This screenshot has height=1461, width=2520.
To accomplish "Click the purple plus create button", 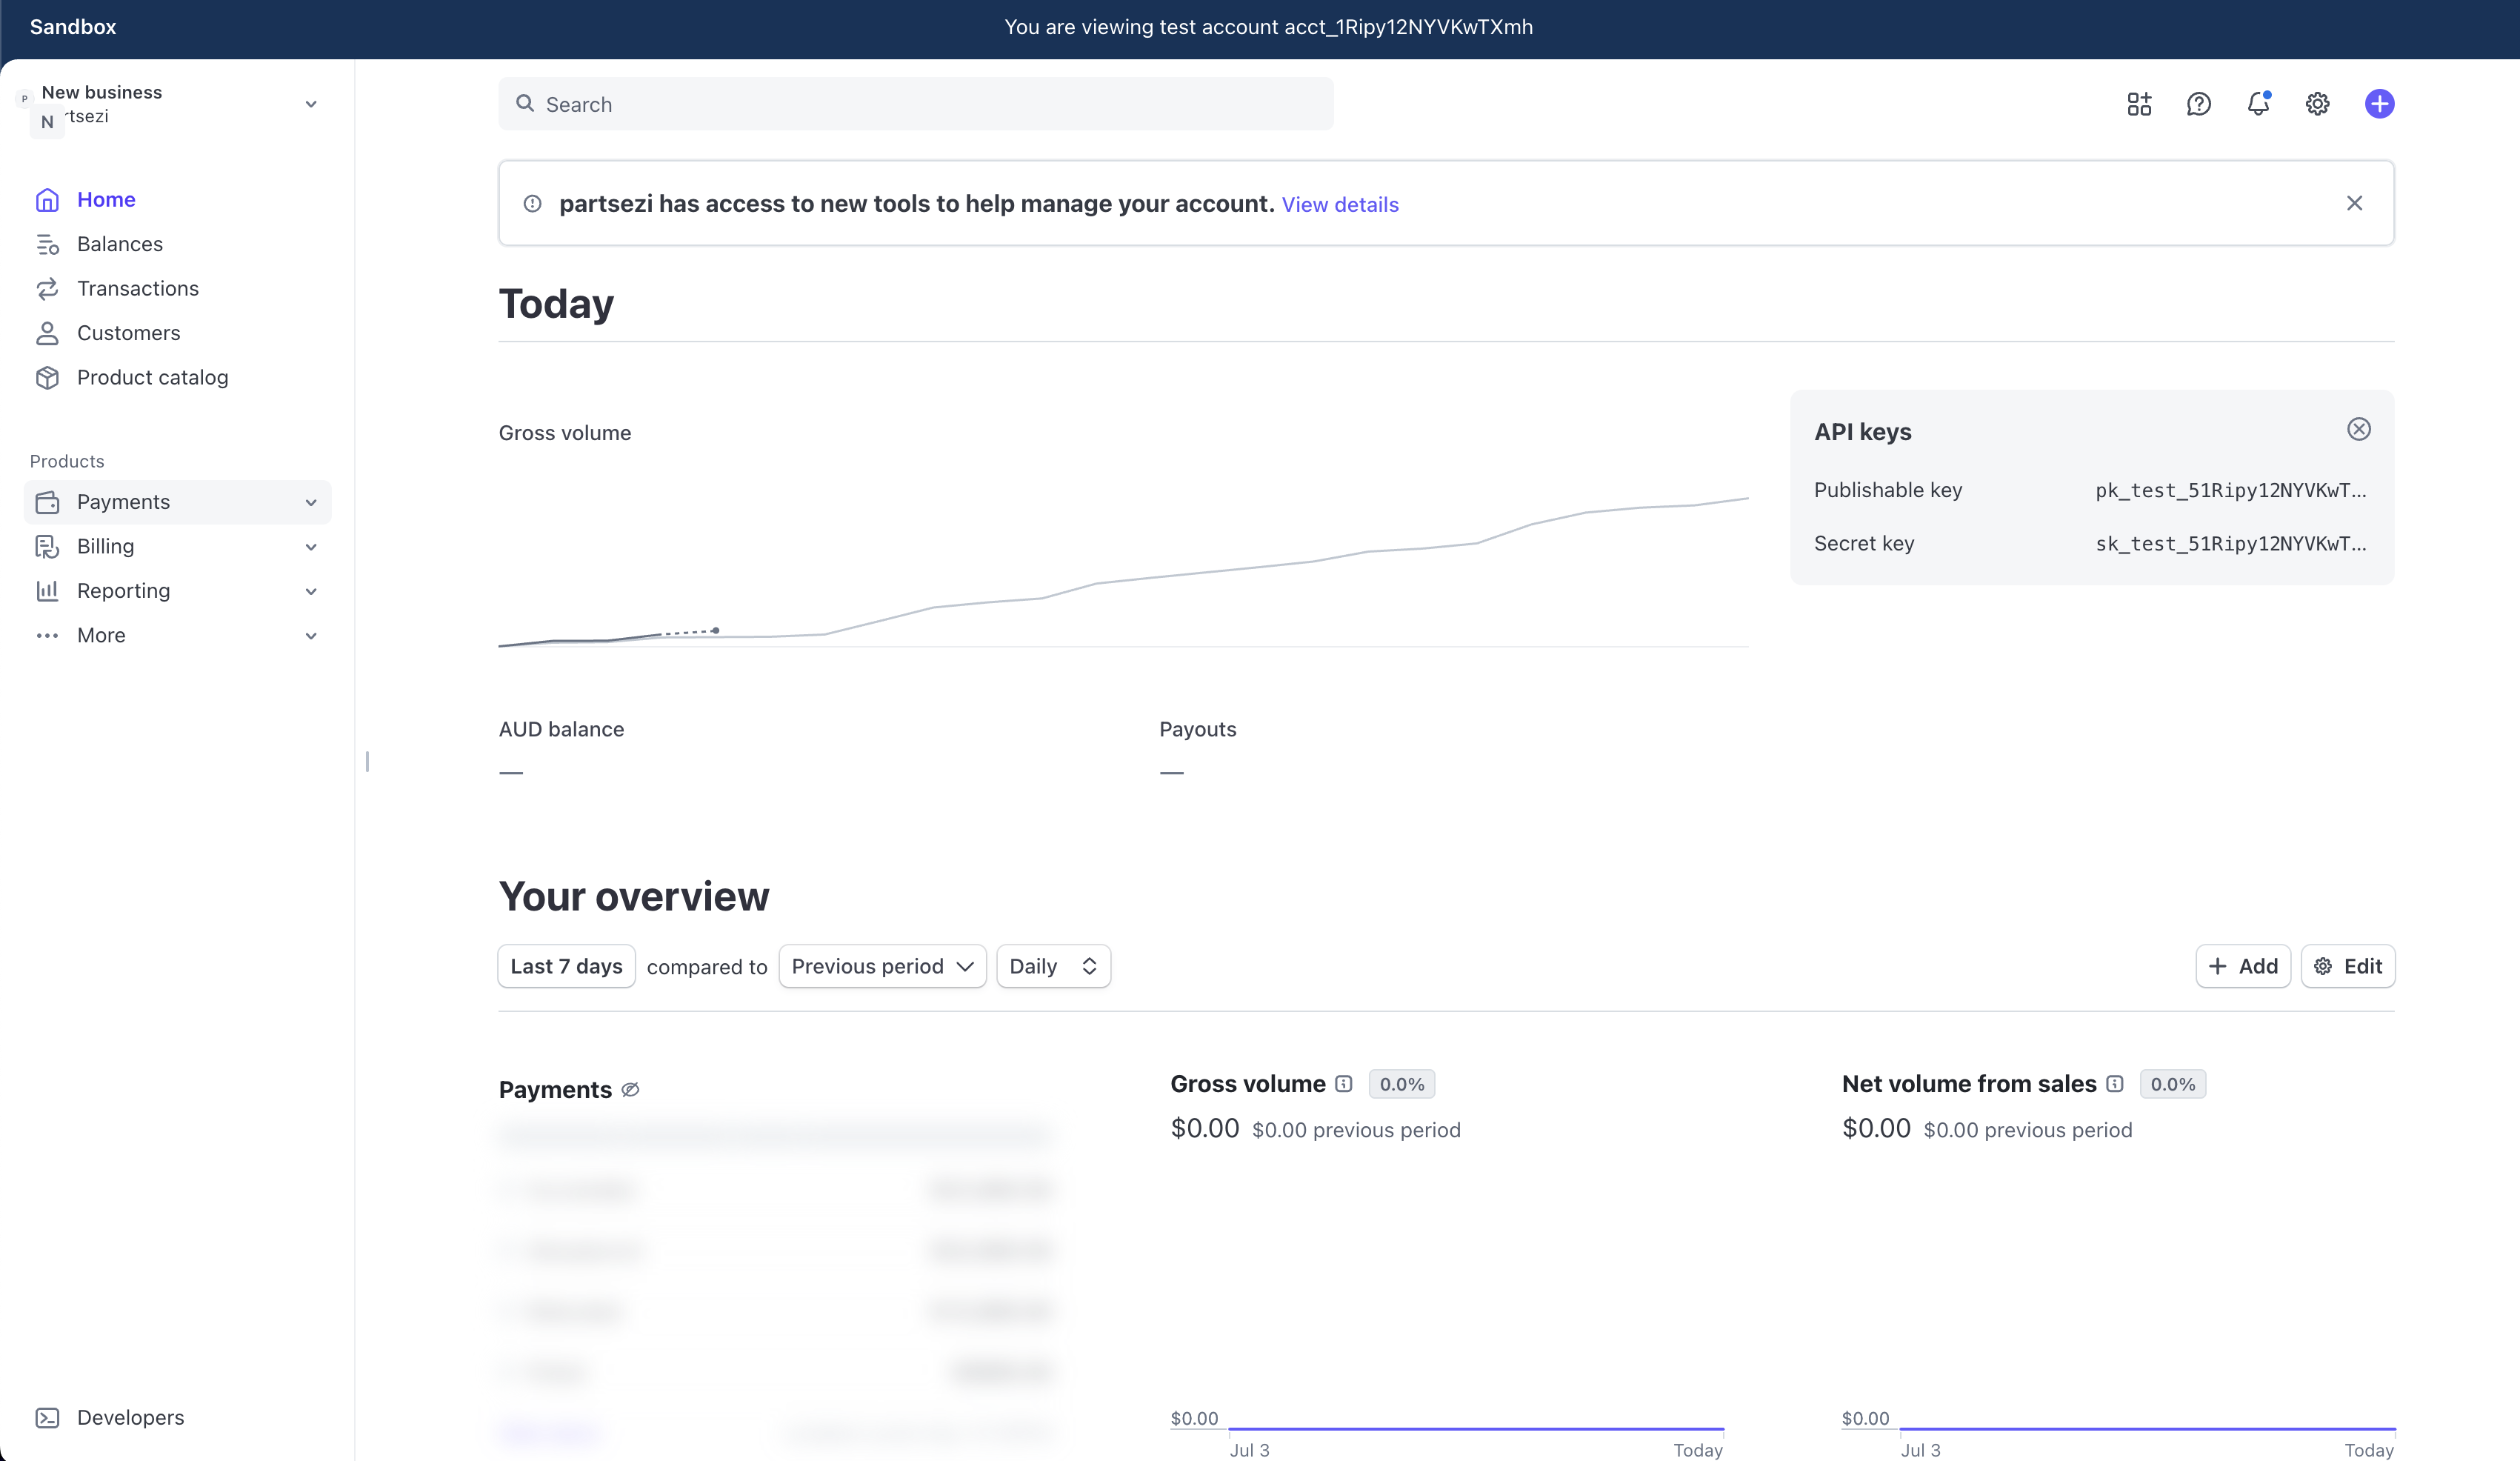I will [x=2379, y=104].
